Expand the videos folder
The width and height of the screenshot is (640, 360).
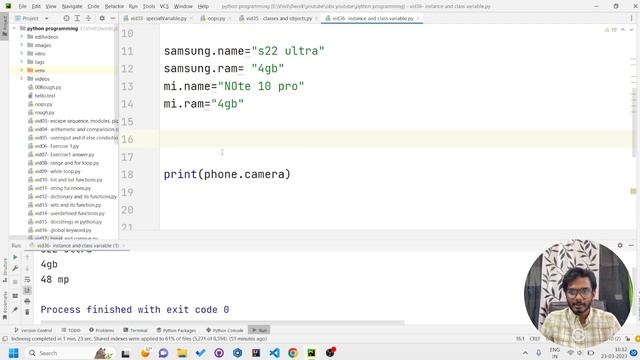pos(22,79)
